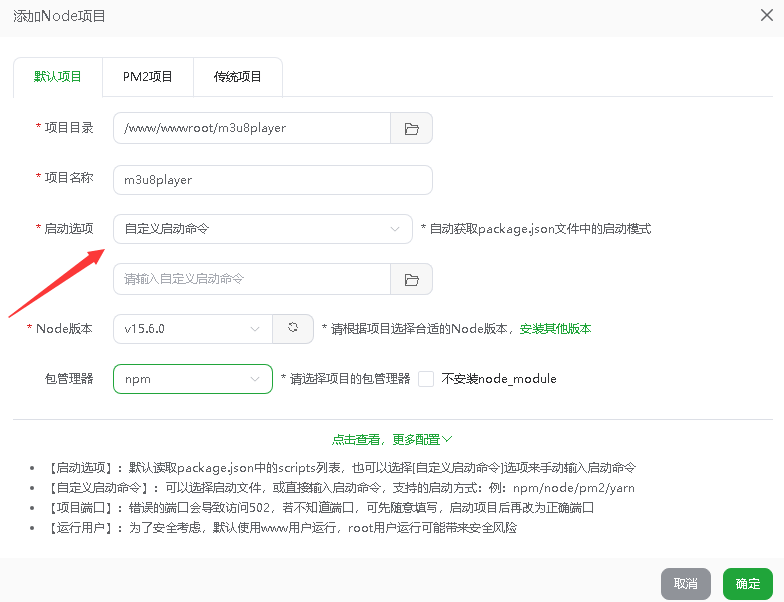Image resolution: width=784 pixels, height=602 pixels.
Task: Click the 确定 confirm button
Action: click(x=747, y=584)
